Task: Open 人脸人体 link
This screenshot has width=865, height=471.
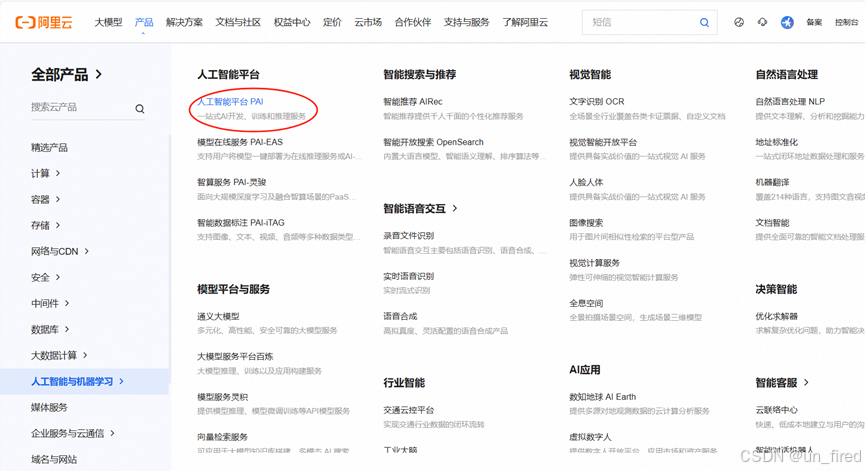Action: point(586,182)
